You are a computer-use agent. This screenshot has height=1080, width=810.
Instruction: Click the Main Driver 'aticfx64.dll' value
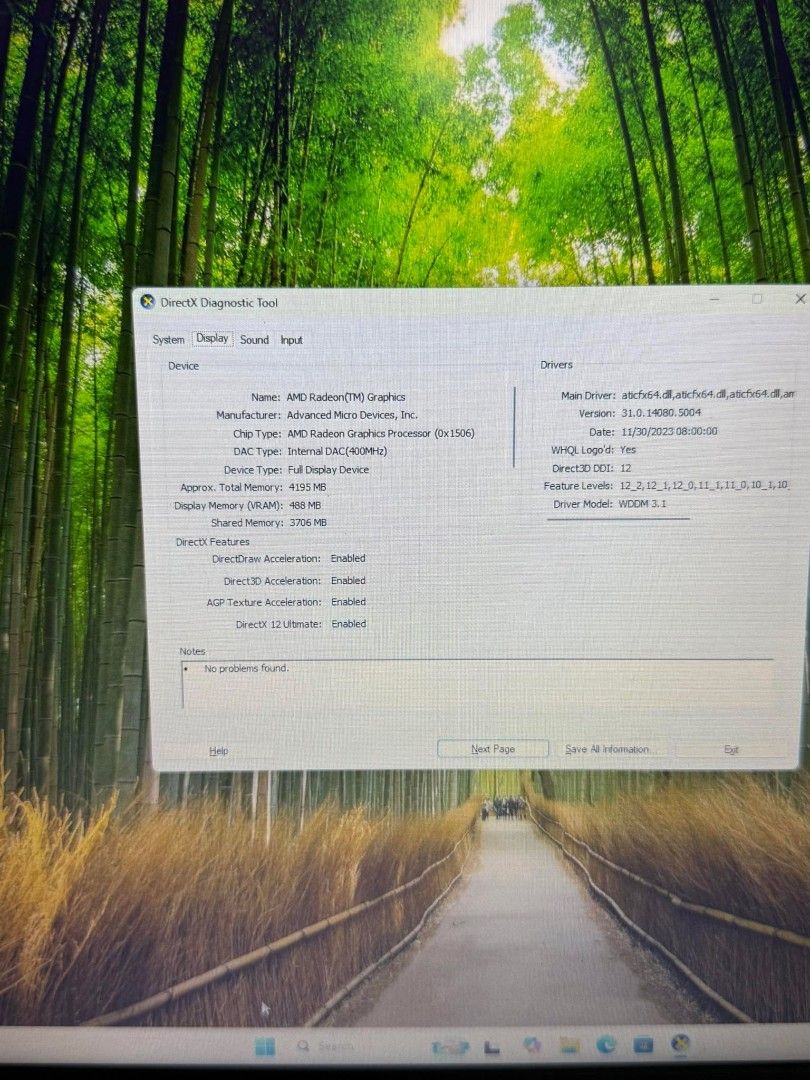coord(708,394)
